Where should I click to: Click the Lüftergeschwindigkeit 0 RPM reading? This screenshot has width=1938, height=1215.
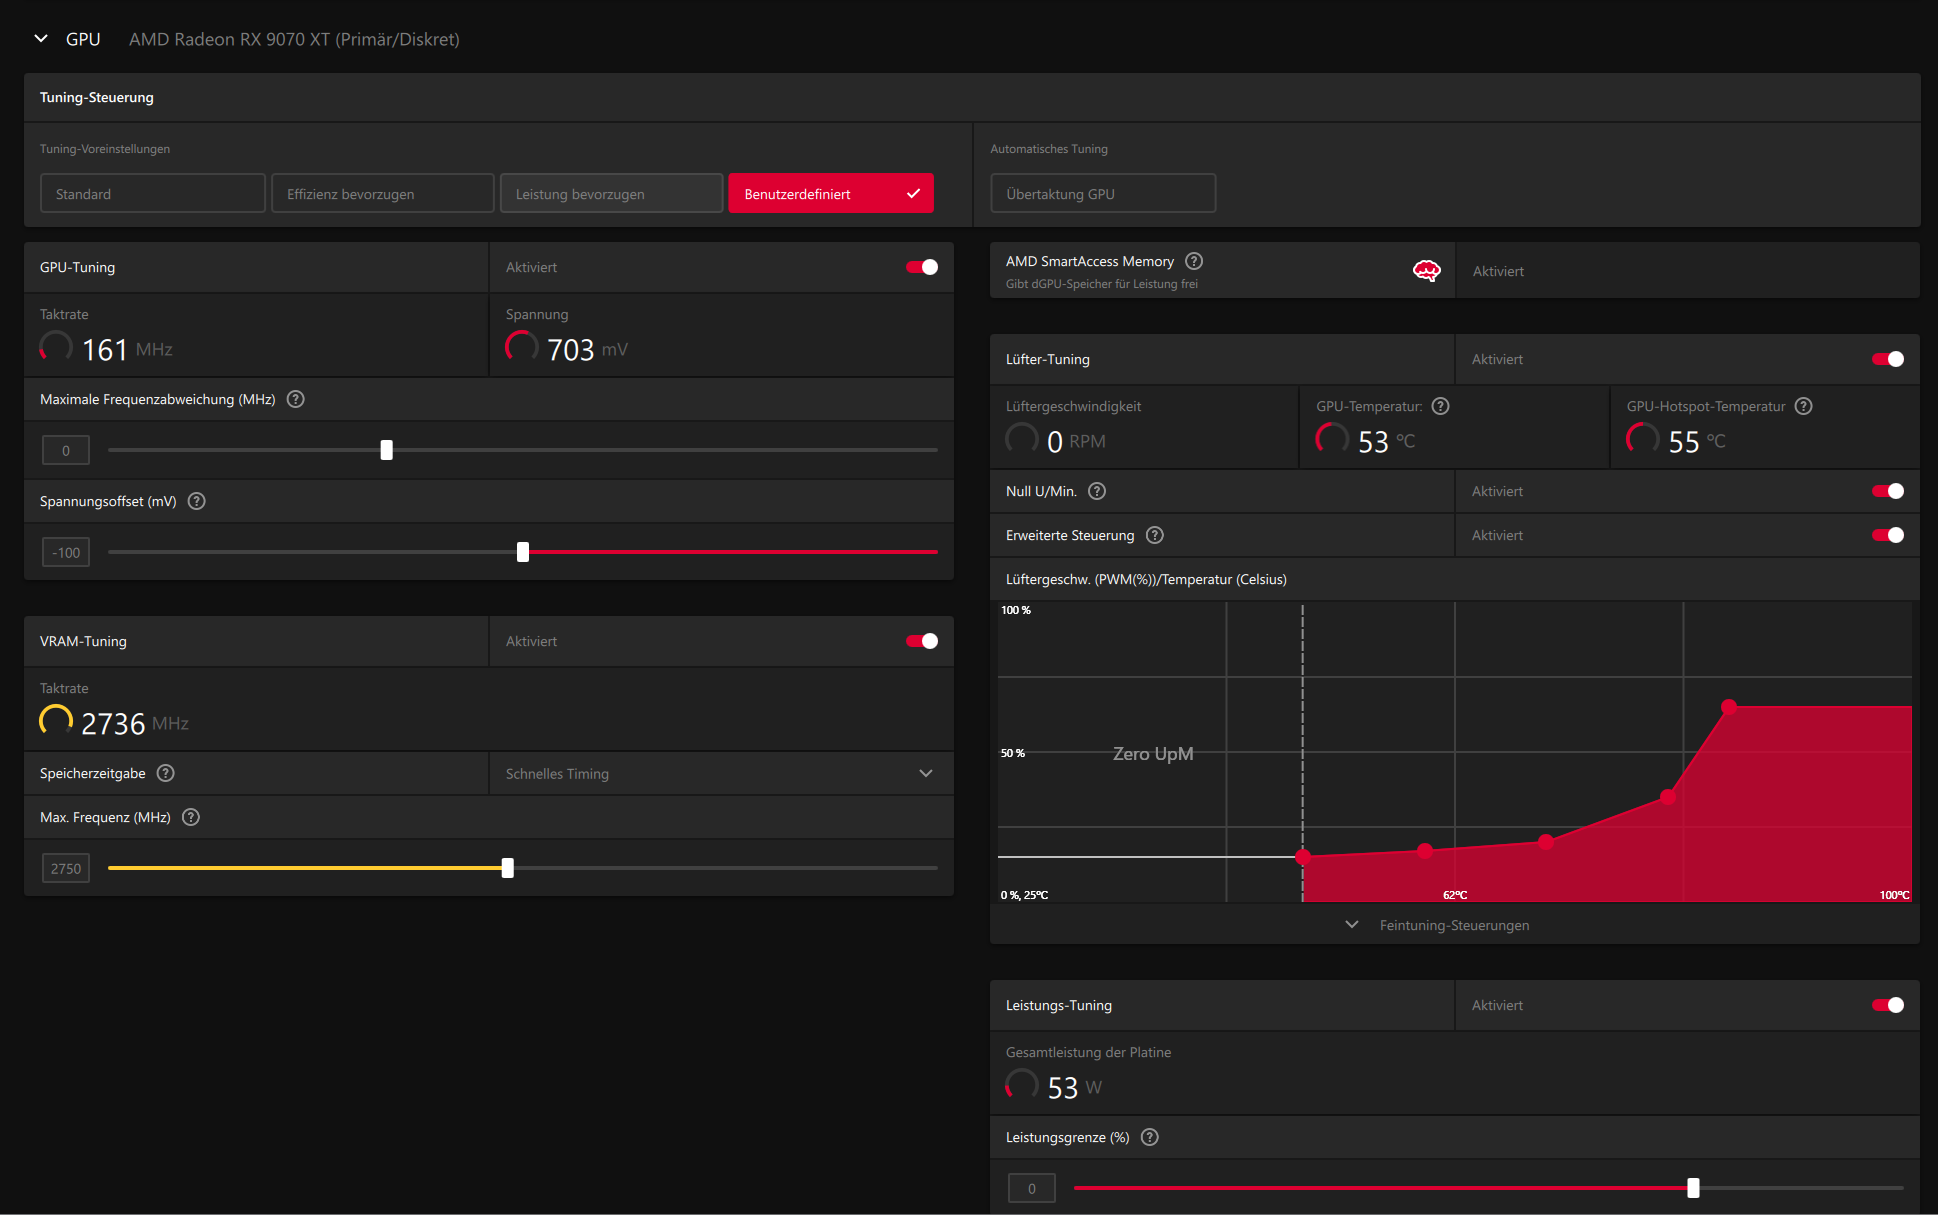tap(1076, 441)
